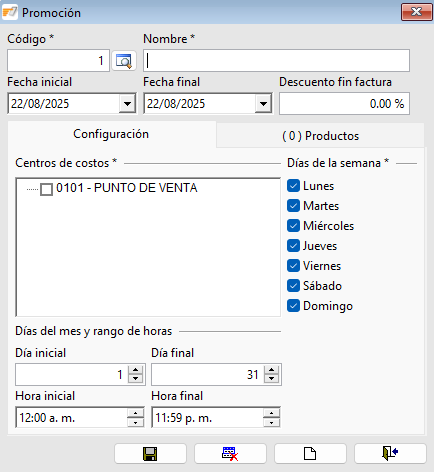Toggle the Domingo checkbox
Image resolution: width=434 pixels, height=472 pixels.
click(293, 306)
